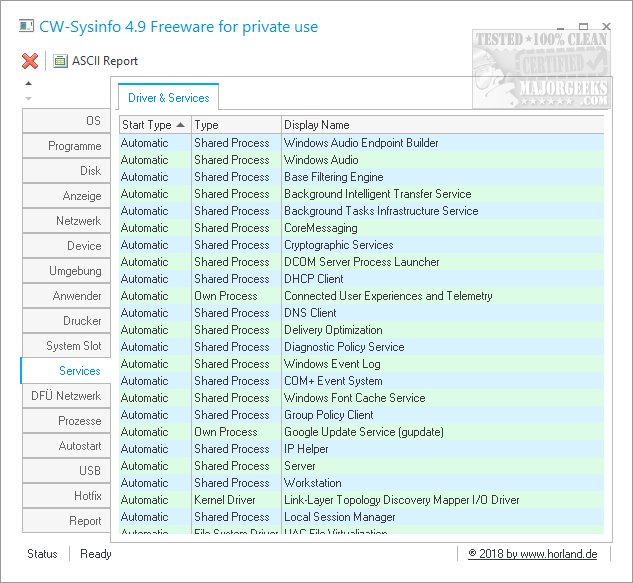Open the Driver & Services tab
The height and width of the screenshot is (583, 633).
[168, 98]
